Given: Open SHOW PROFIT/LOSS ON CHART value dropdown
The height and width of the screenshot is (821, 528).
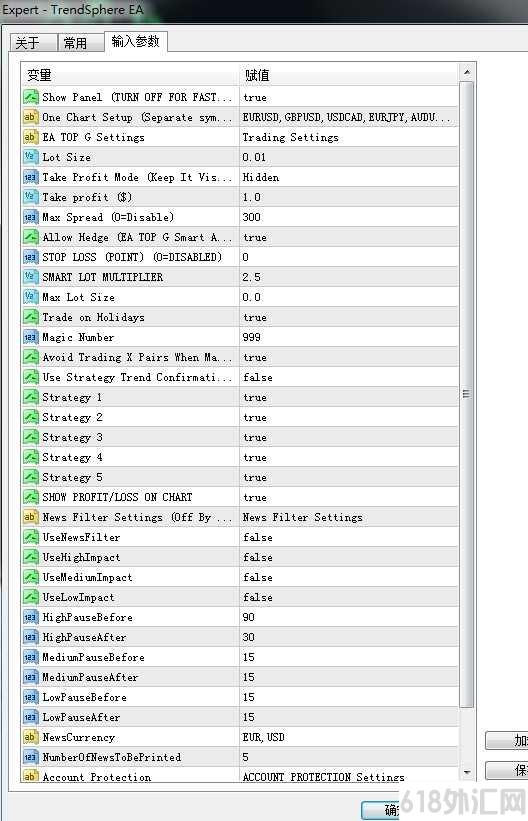Looking at the screenshot, I should point(348,497).
